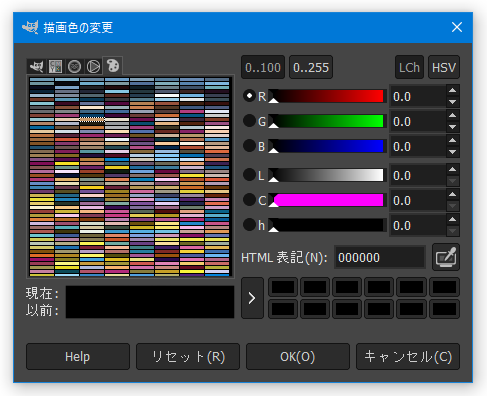The width and height of the screenshot is (487, 396).
Task: Decrease the G value with down arrow
Action: coord(452,127)
